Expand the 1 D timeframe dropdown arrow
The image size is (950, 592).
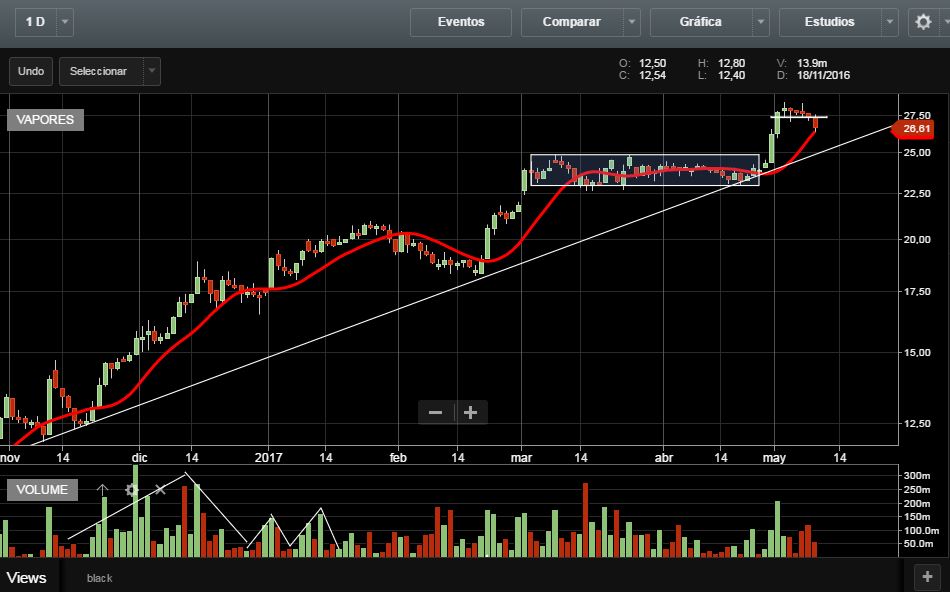pyautogui.click(x=65, y=21)
